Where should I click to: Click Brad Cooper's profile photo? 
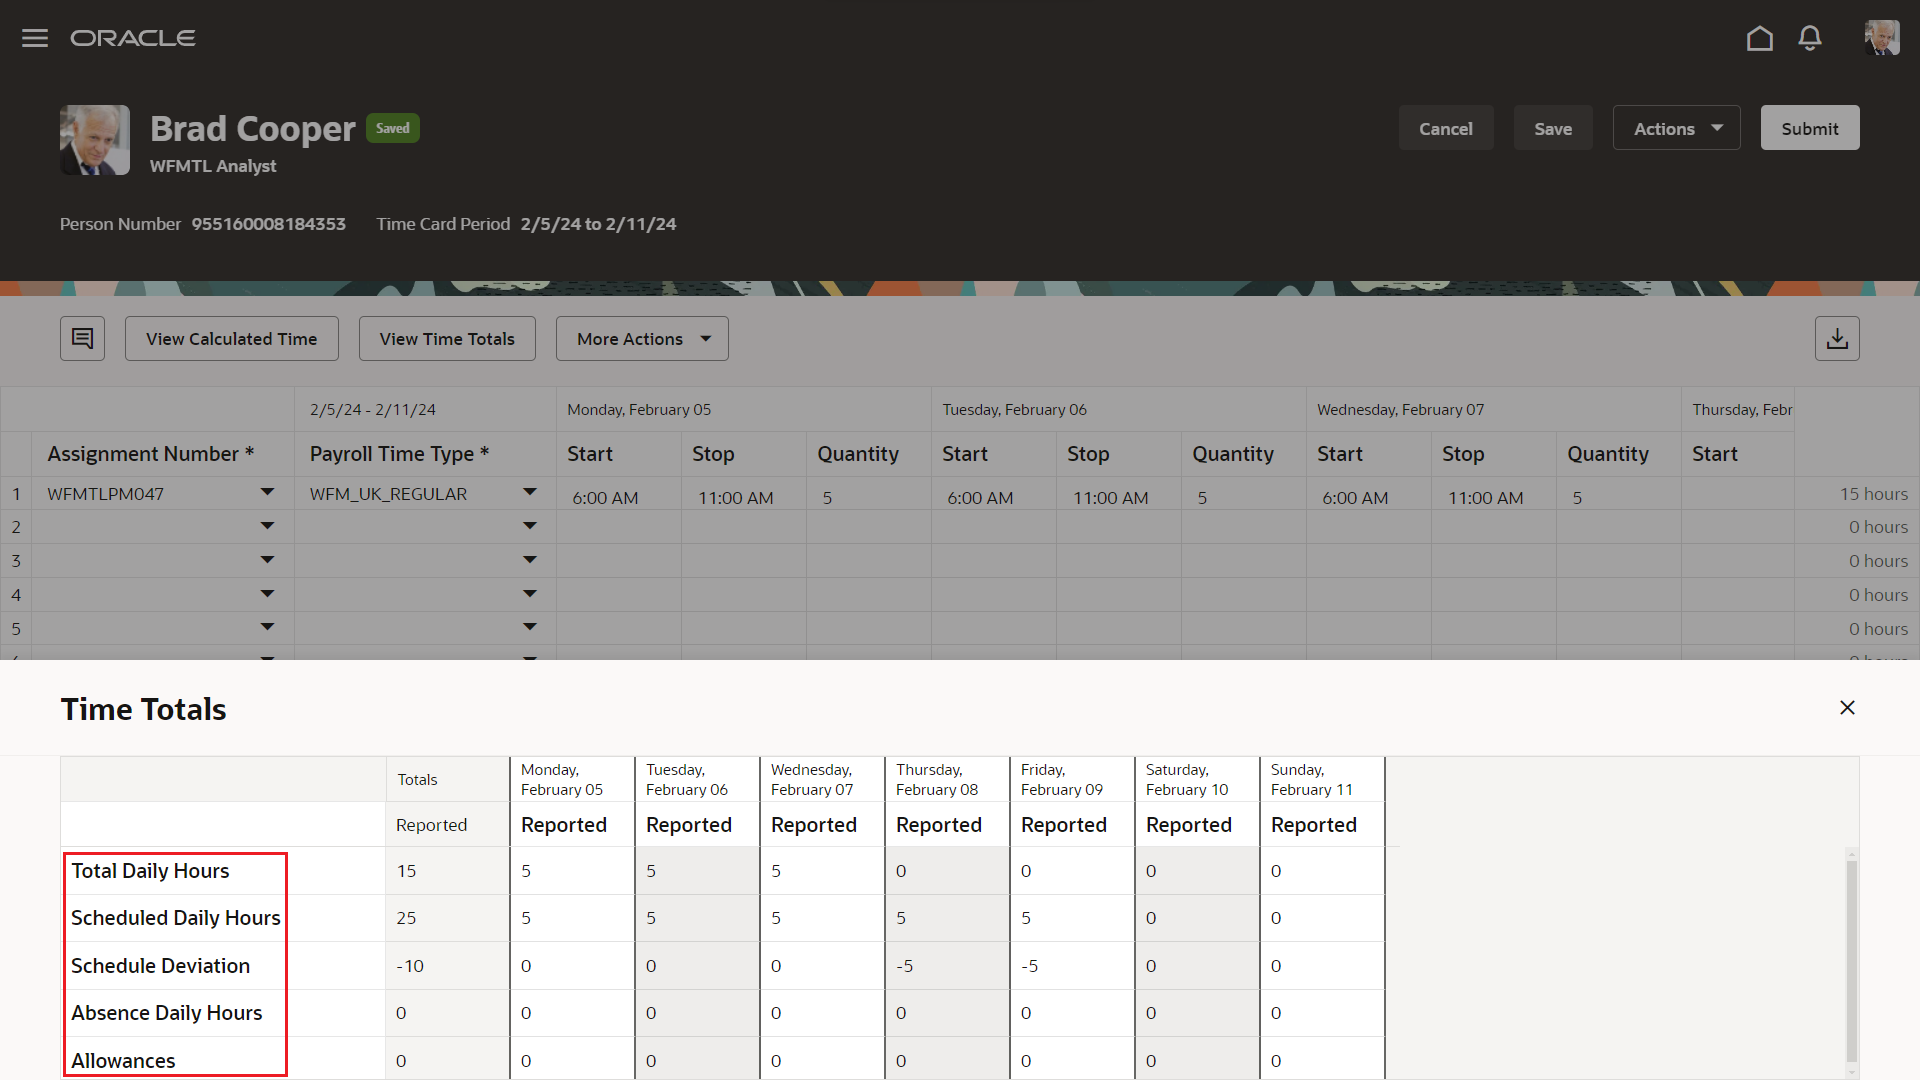click(x=95, y=140)
